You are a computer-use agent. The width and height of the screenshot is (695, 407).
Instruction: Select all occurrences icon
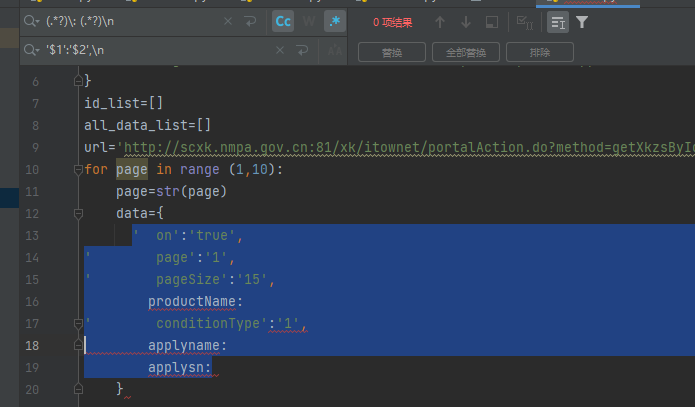coord(525,22)
